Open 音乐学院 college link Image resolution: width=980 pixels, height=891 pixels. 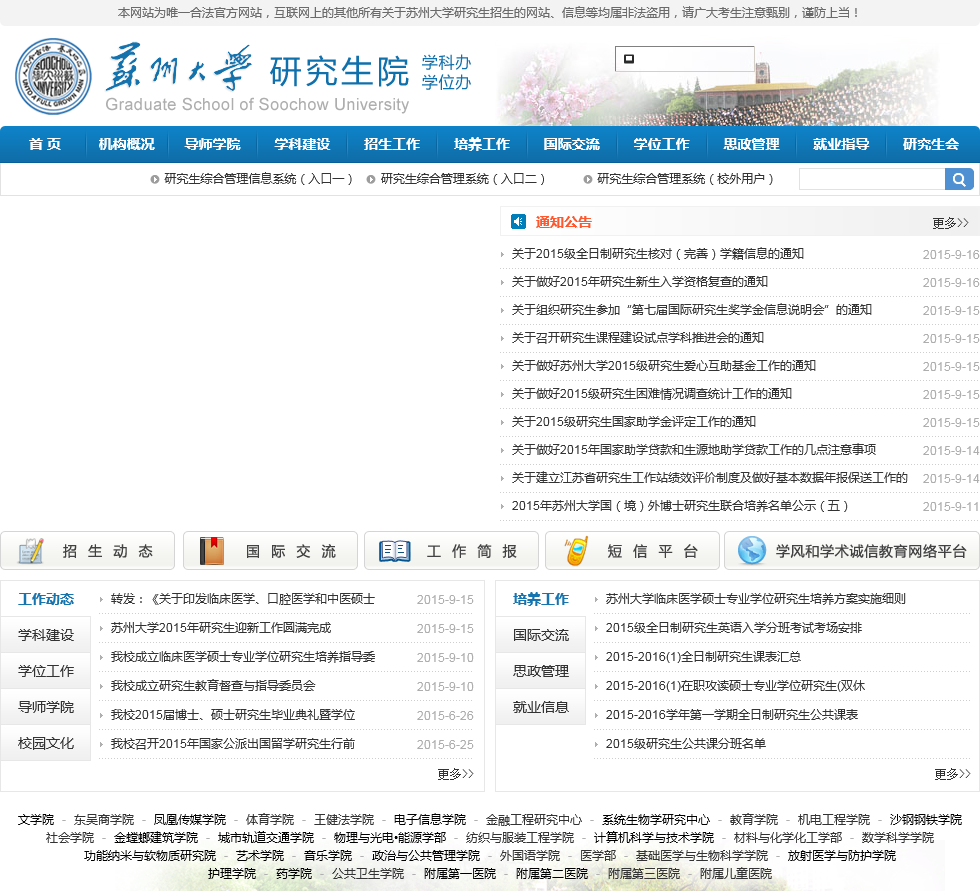click(328, 855)
